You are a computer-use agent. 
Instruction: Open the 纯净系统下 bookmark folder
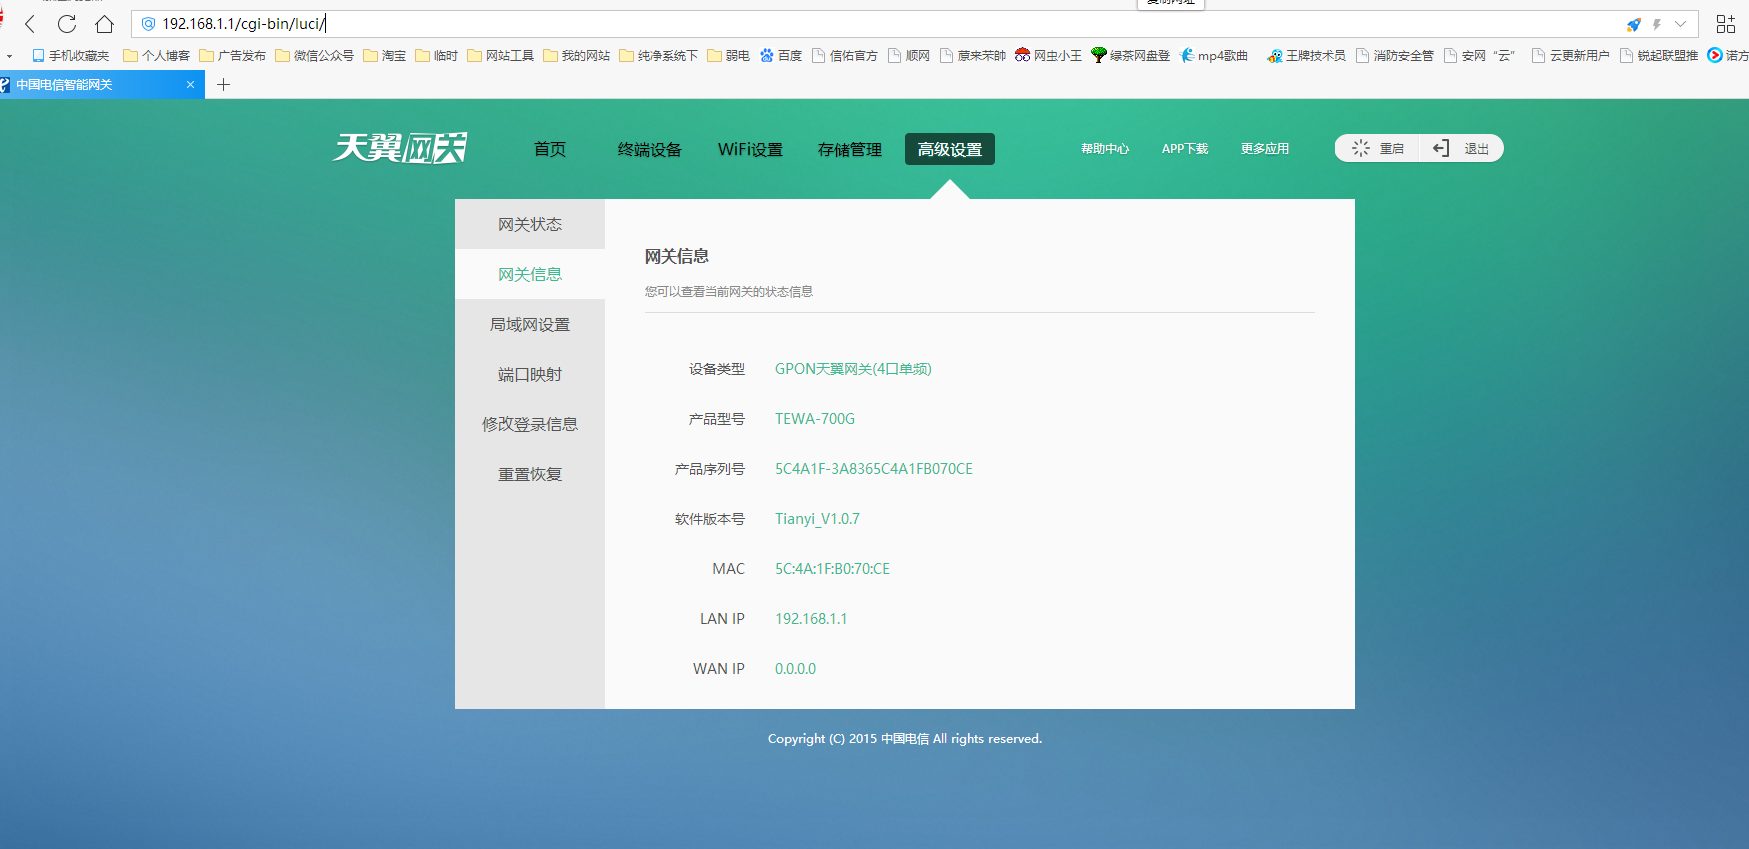(659, 56)
